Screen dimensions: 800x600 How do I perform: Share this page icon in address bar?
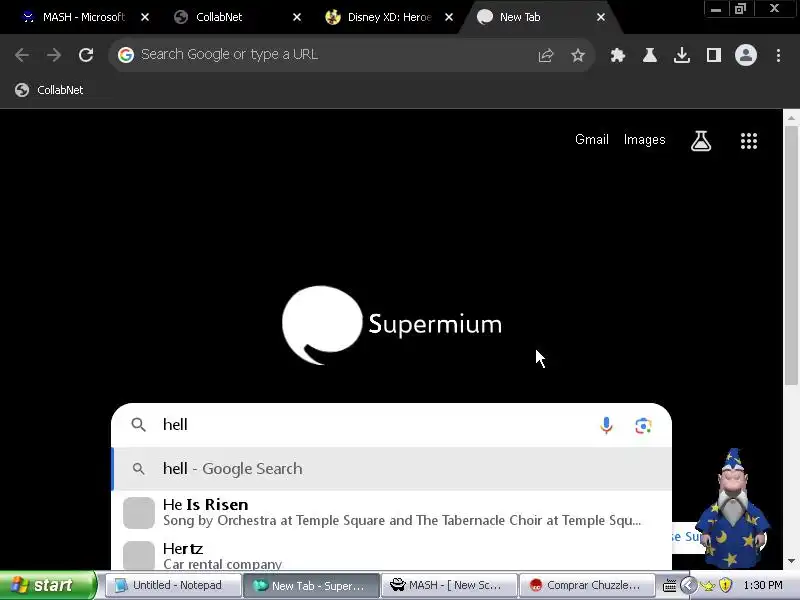[545, 55]
